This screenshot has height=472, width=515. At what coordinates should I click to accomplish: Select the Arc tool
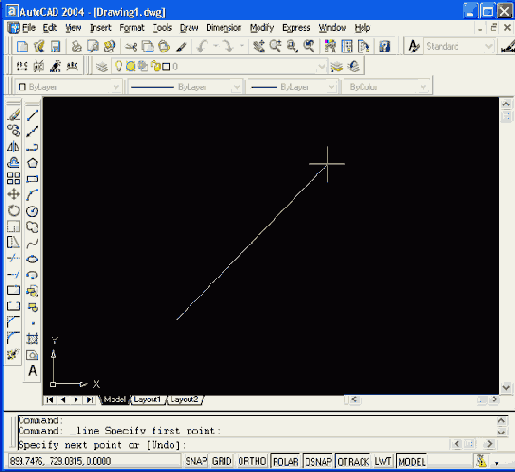pyautogui.click(x=32, y=195)
